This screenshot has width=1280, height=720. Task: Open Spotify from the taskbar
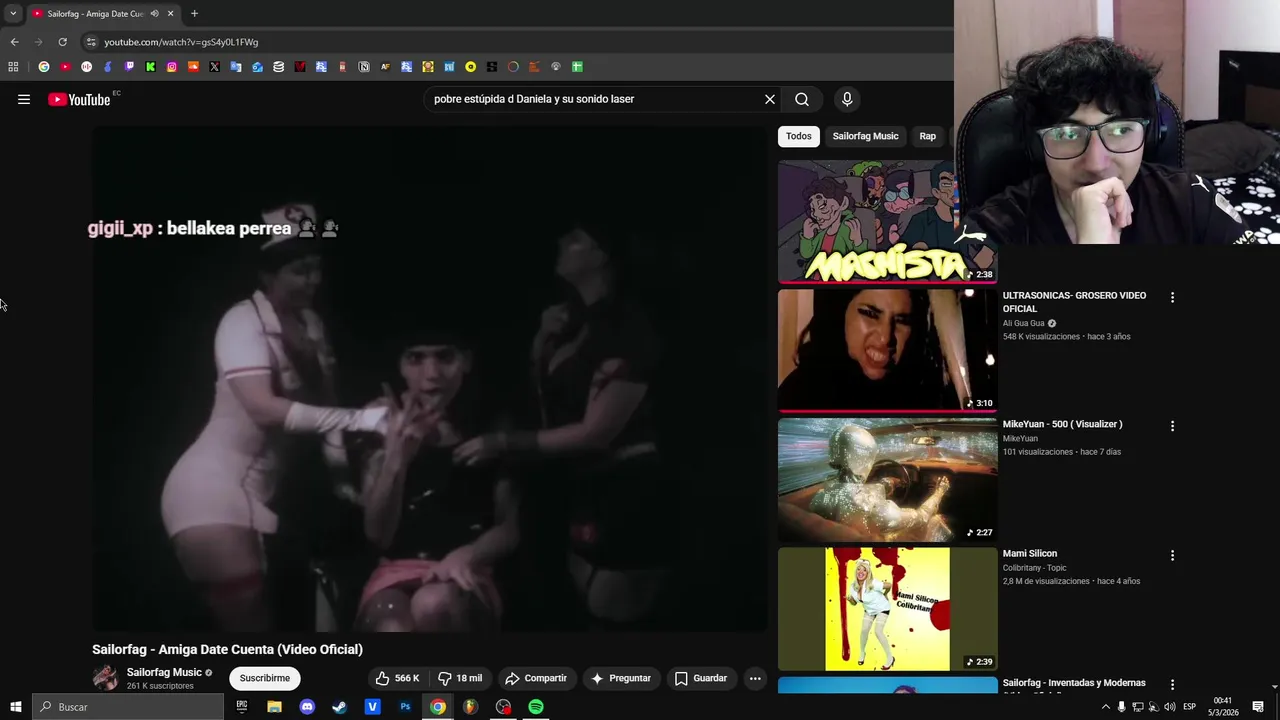point(536,707)
